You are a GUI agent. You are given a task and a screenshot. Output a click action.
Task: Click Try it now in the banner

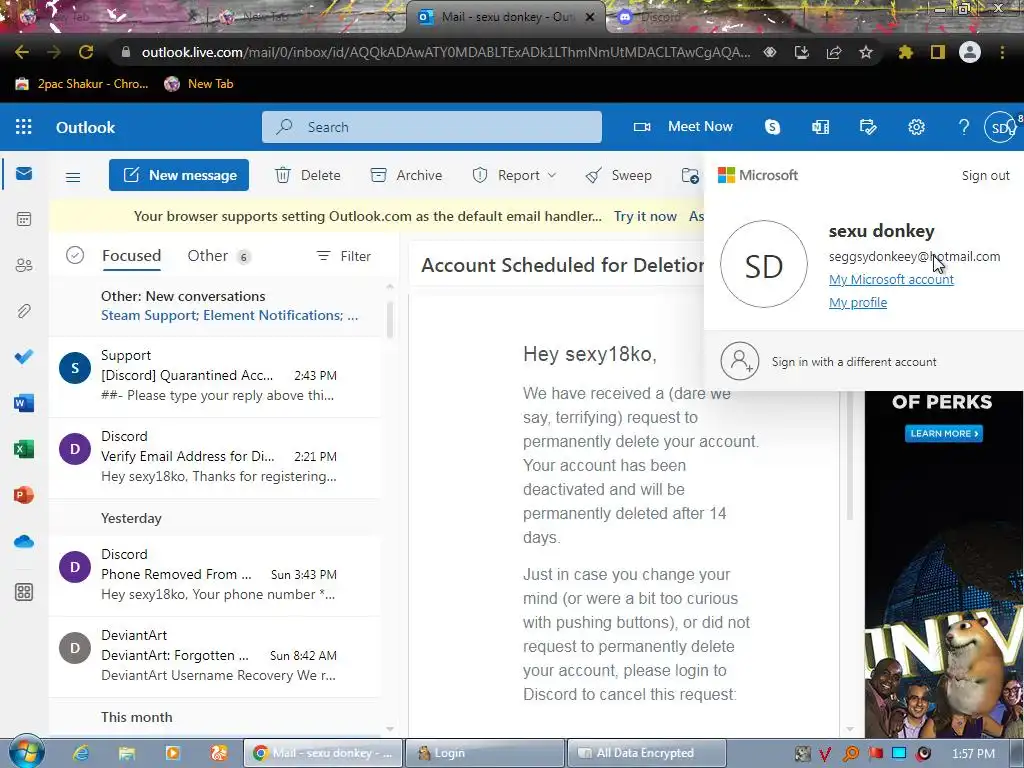(645, 216)
